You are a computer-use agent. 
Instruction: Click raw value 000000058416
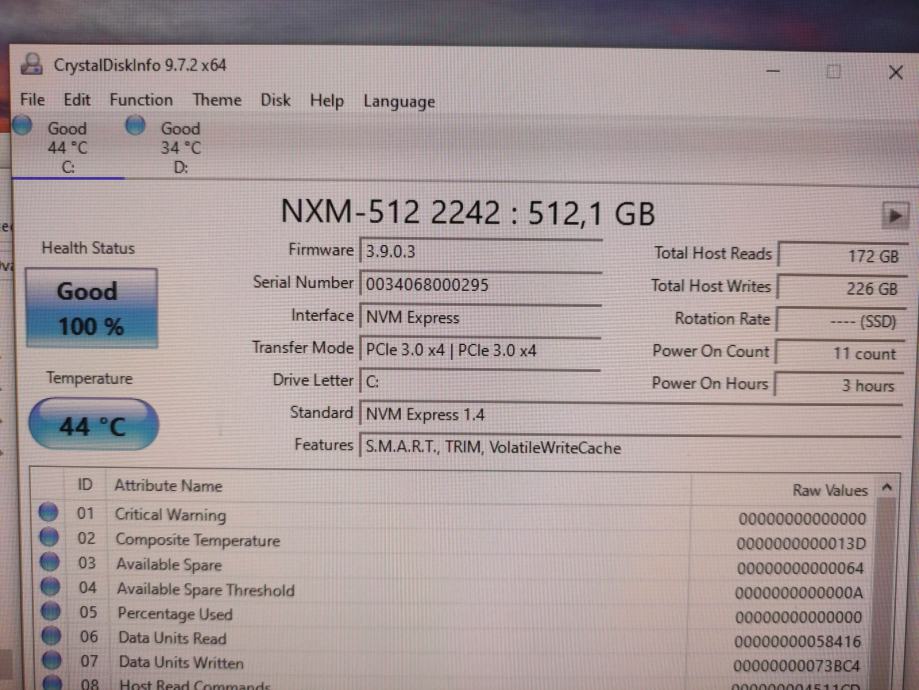(798, 641)
